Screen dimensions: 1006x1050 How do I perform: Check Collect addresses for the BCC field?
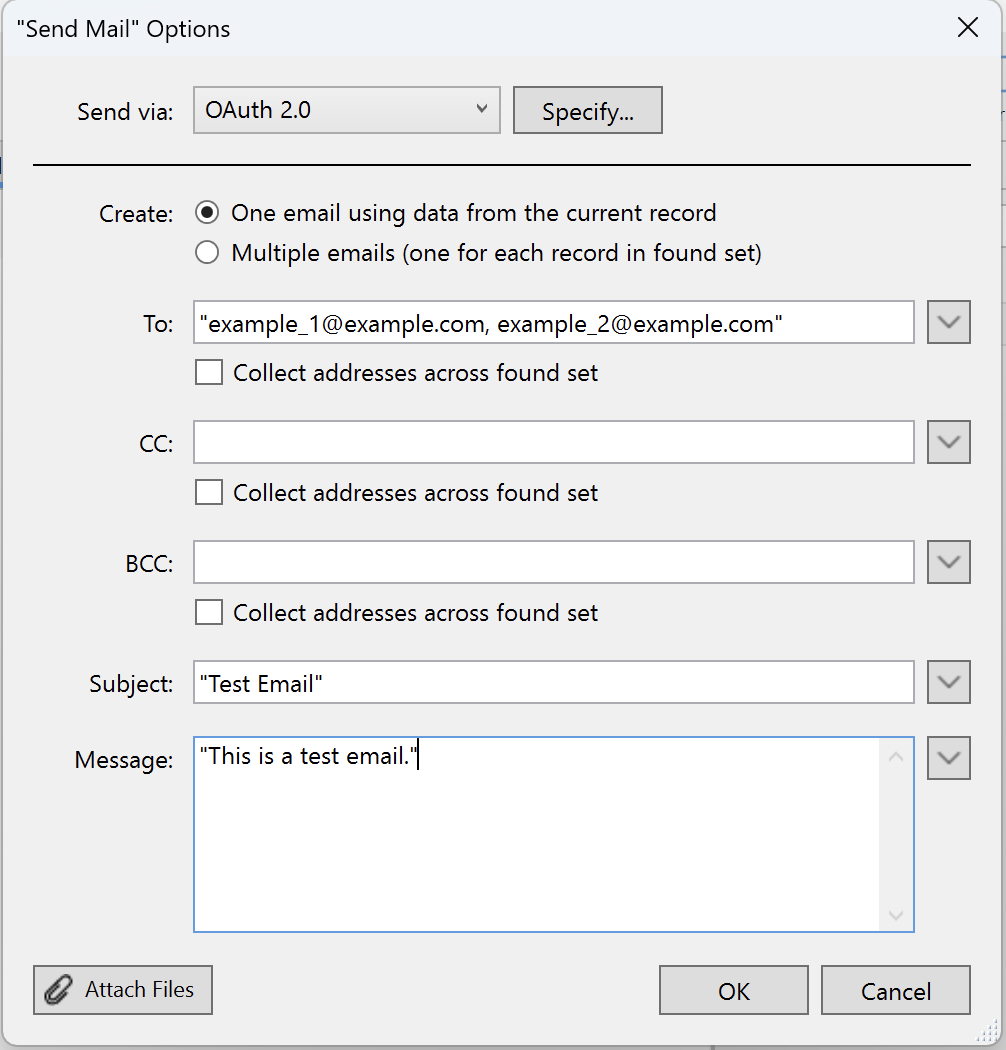pos(208,612)
